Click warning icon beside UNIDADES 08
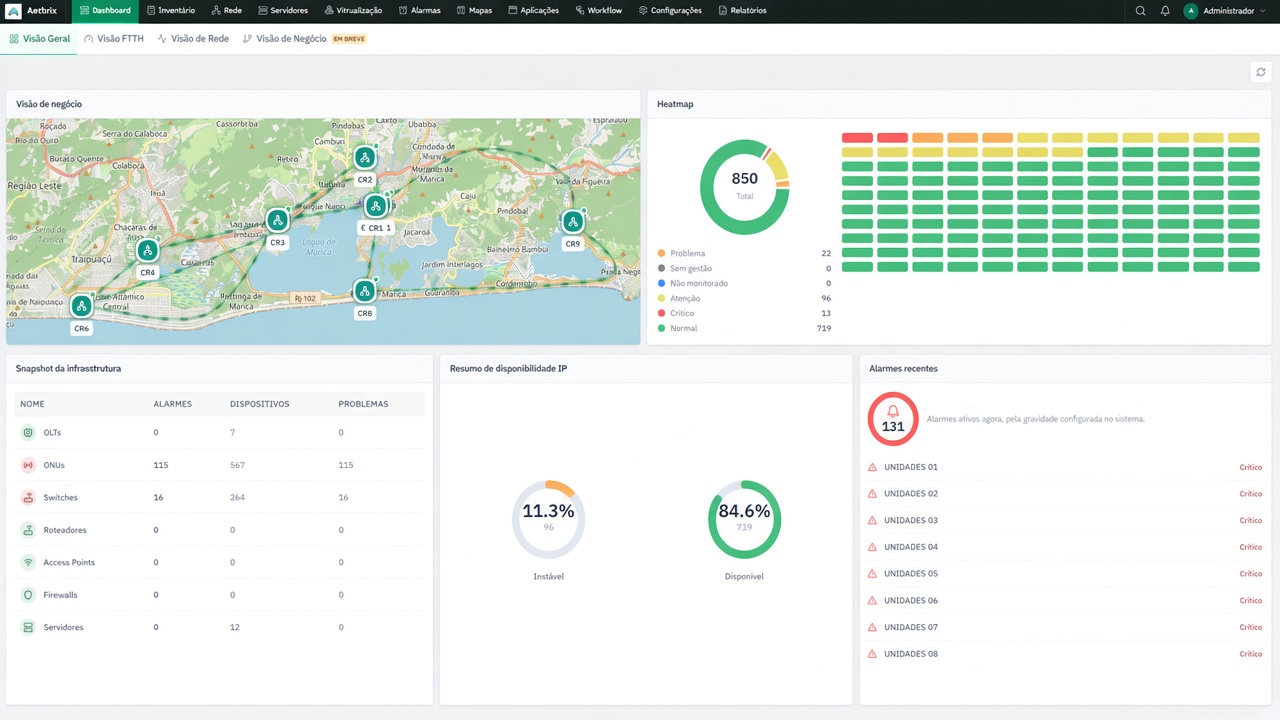1280x720 pixels. [872, 654]
